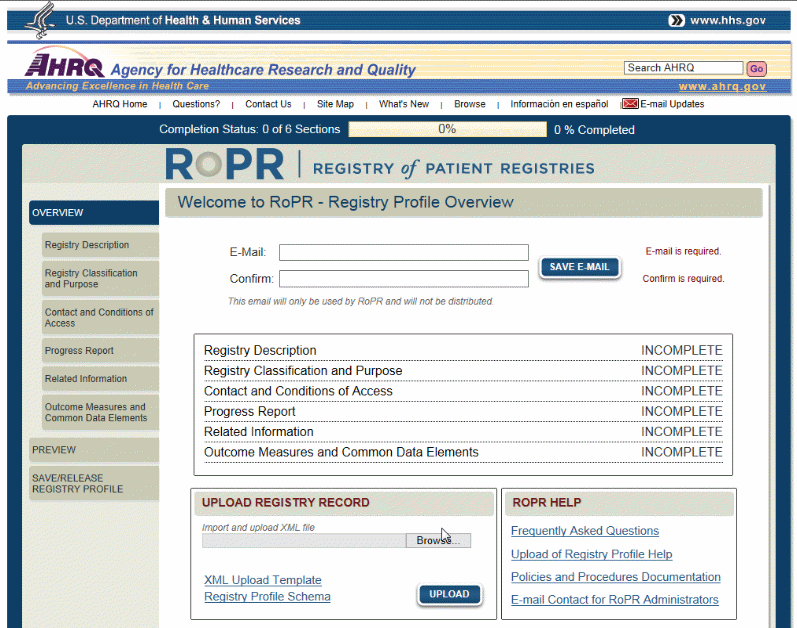Screen dimensions: 797x628
Task: Click the Progress Report status row
Action: (x=463, y=412)
